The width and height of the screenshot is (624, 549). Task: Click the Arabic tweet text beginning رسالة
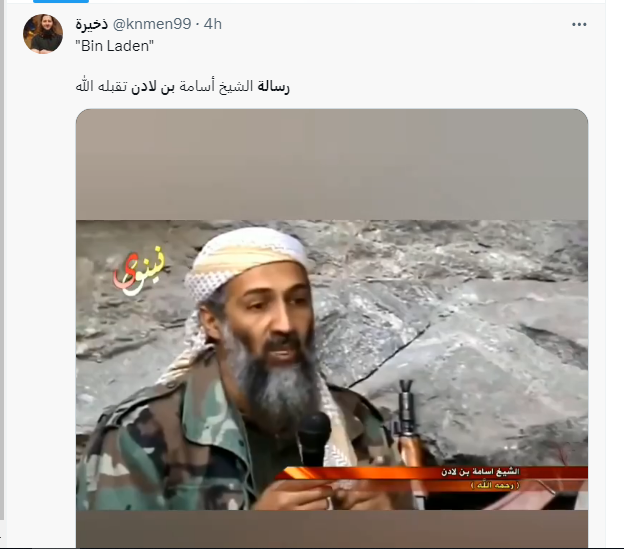[x=183, y=86]
